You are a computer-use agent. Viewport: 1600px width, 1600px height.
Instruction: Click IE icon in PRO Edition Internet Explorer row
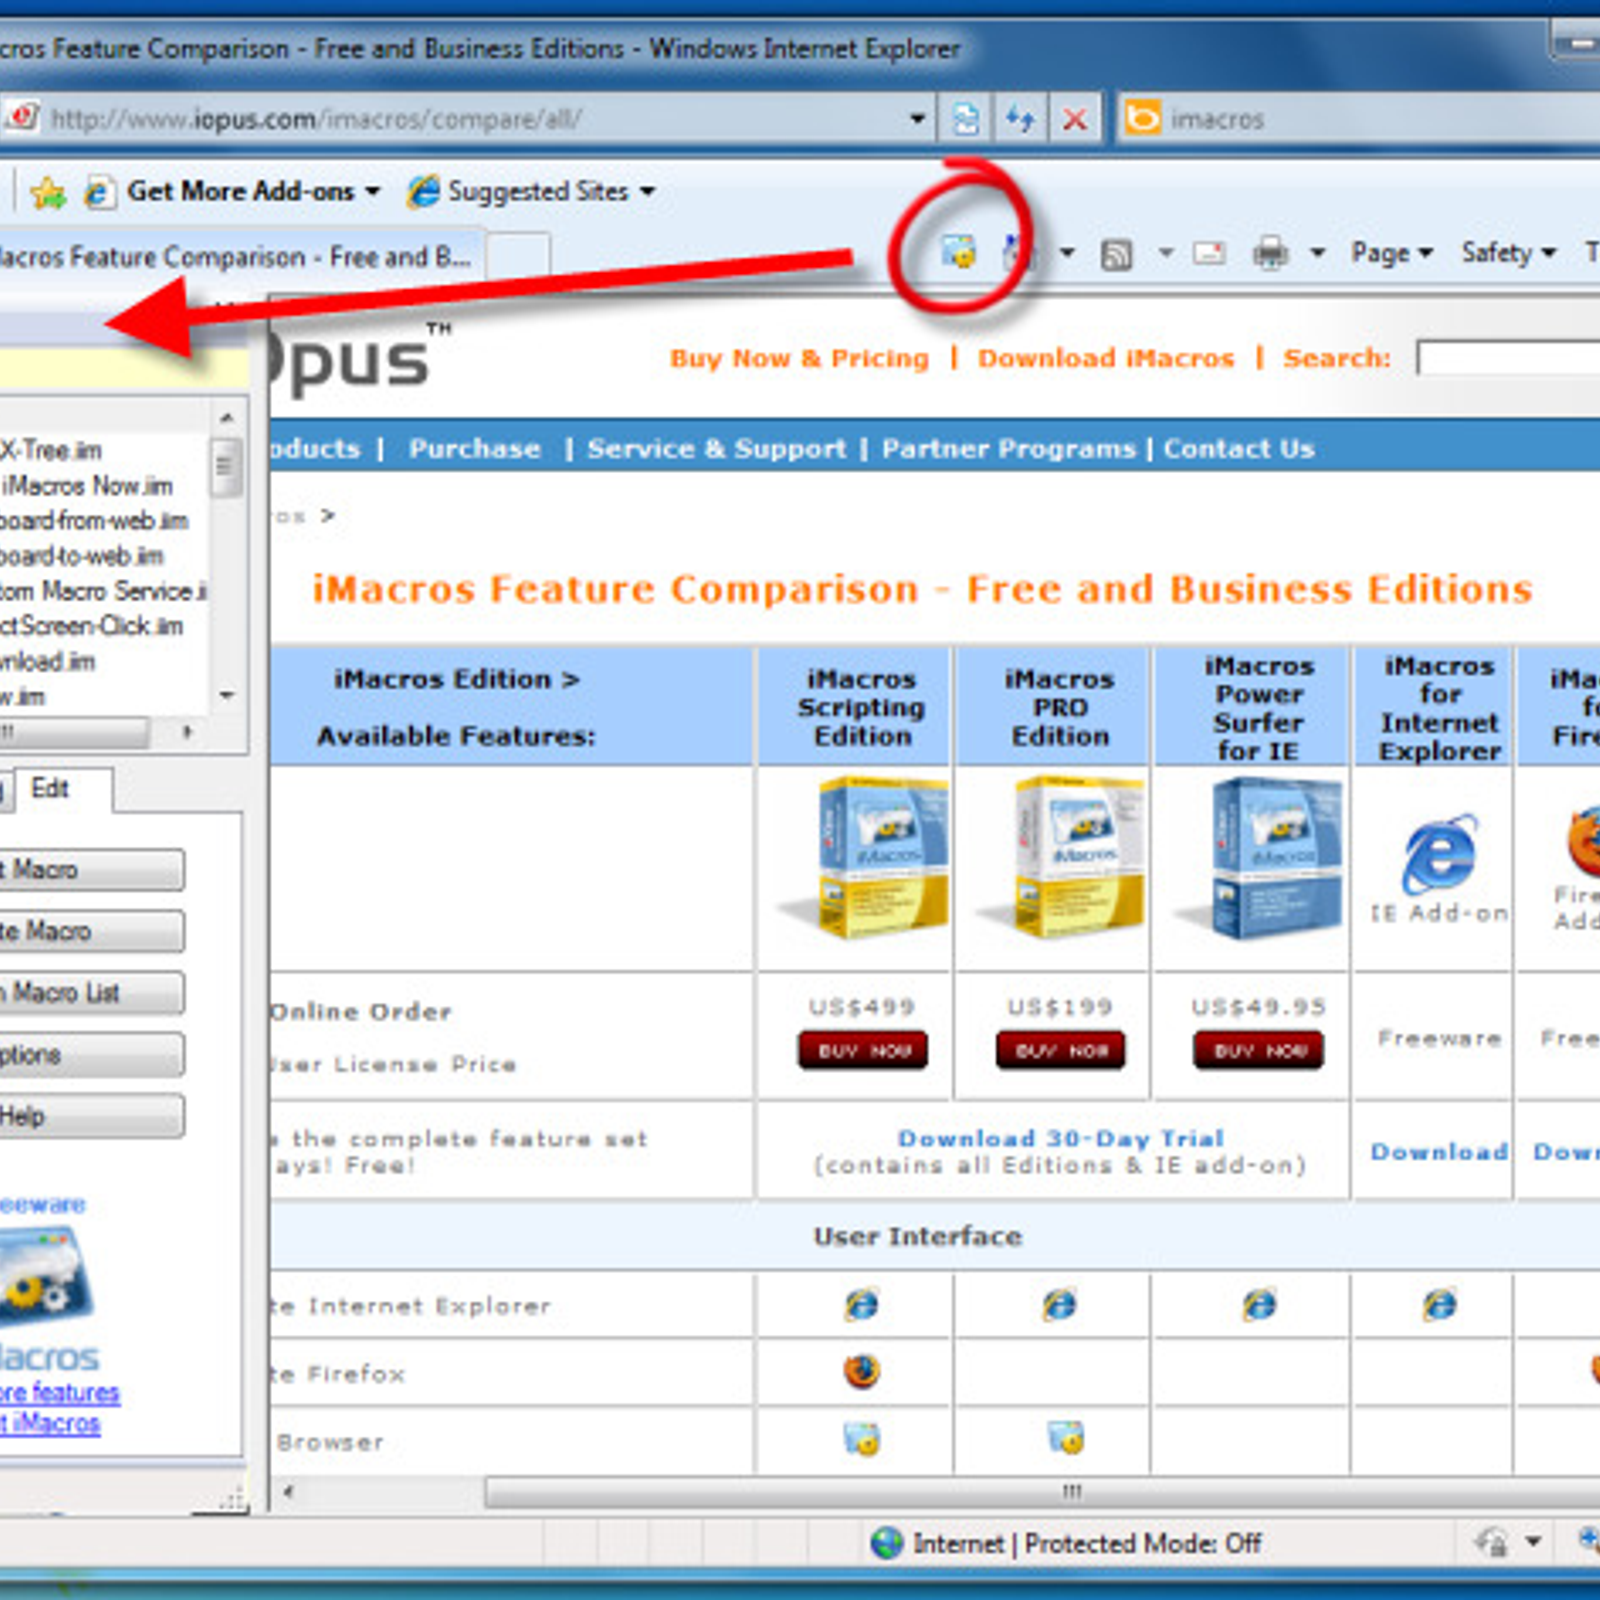(1059, 1304)
